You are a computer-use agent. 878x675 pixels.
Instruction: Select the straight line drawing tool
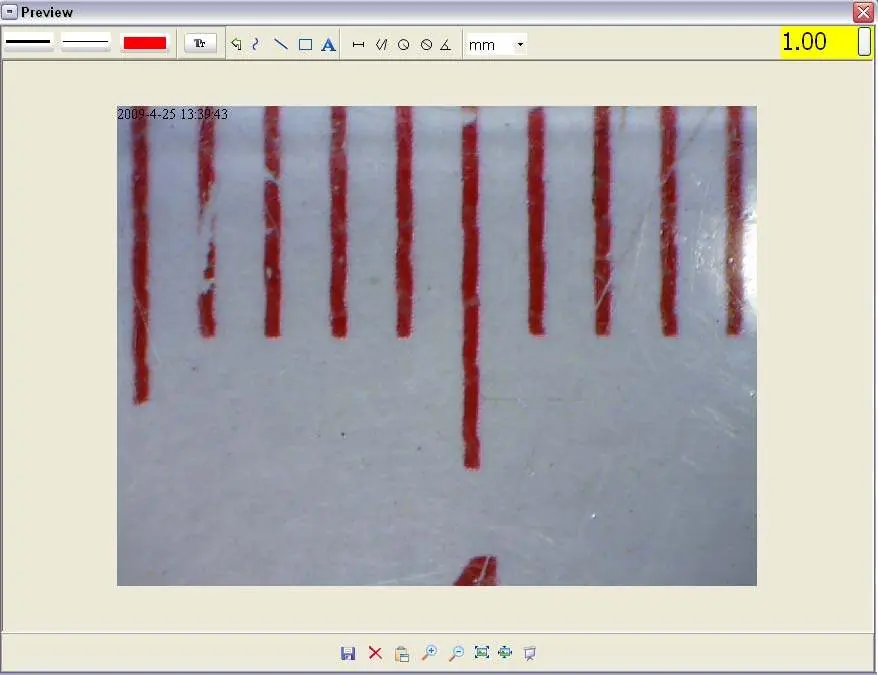click(x=281, y=44)
